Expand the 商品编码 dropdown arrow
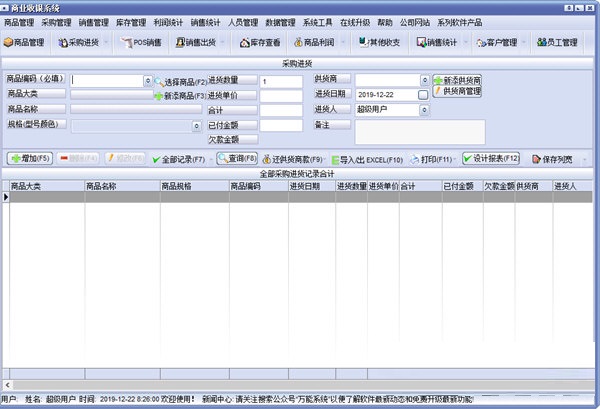This screenshot has height=409, width=600. pos(148,81)
